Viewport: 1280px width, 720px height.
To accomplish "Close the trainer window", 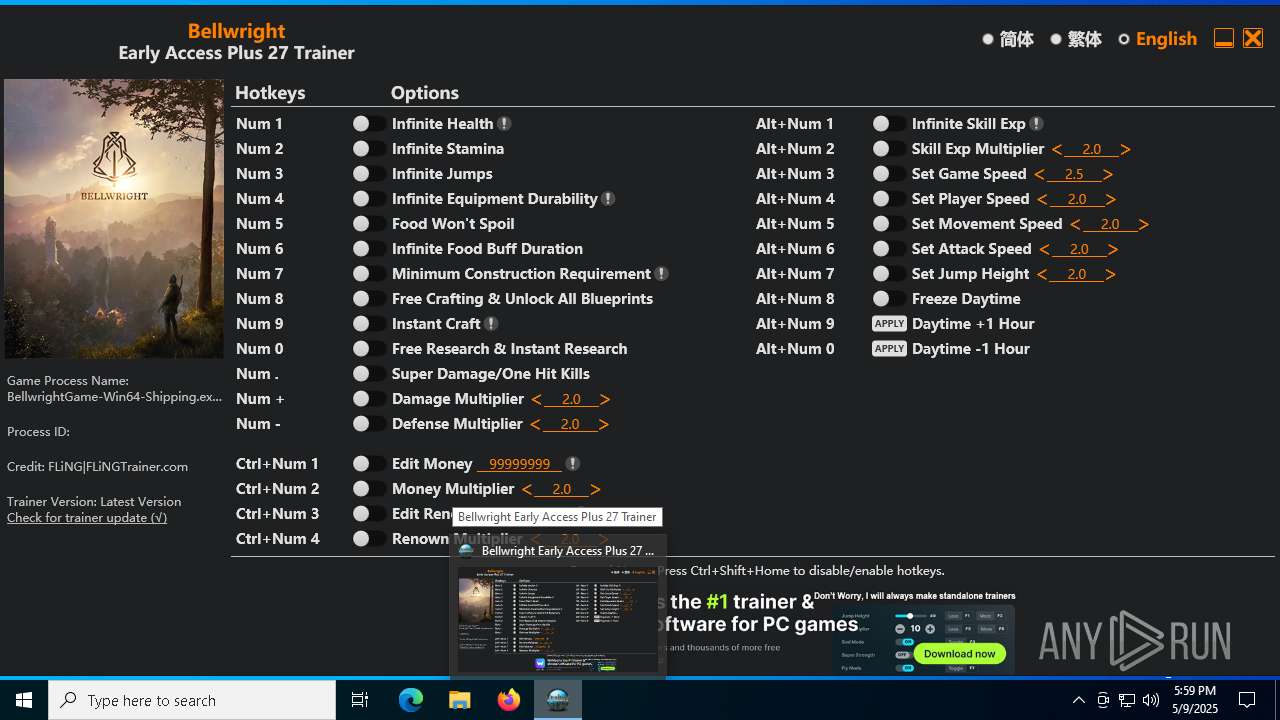I will coord(1253,38).
